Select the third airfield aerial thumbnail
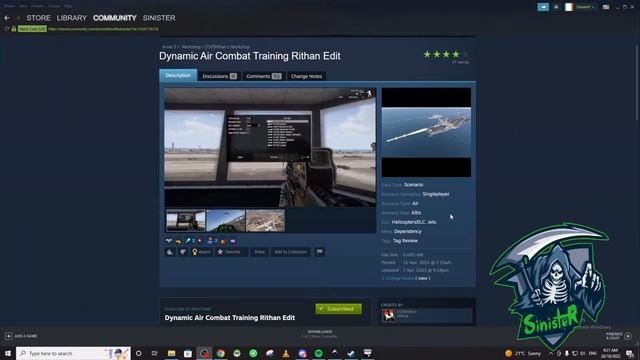Viewport: 640px width, 360px height. coord(265,220)
